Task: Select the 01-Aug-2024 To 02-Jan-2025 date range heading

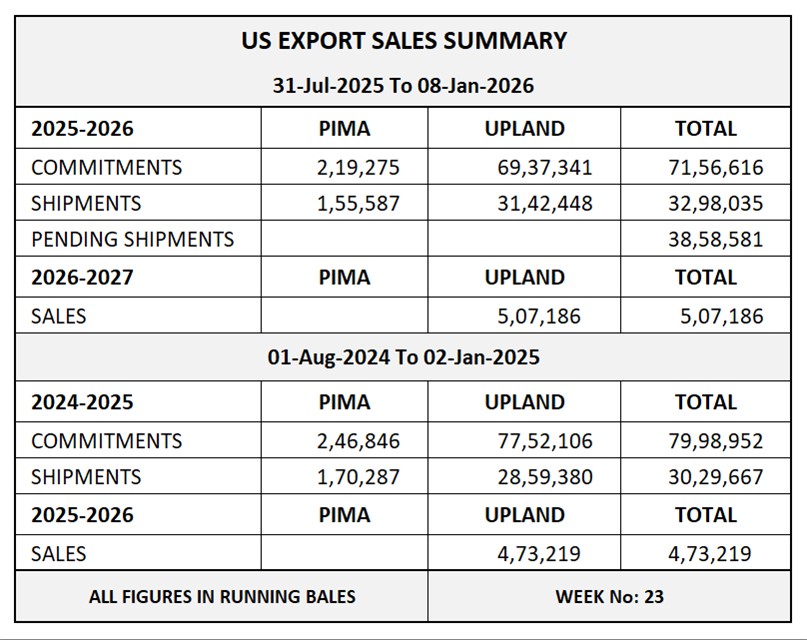Action: [x=403, y=358]
